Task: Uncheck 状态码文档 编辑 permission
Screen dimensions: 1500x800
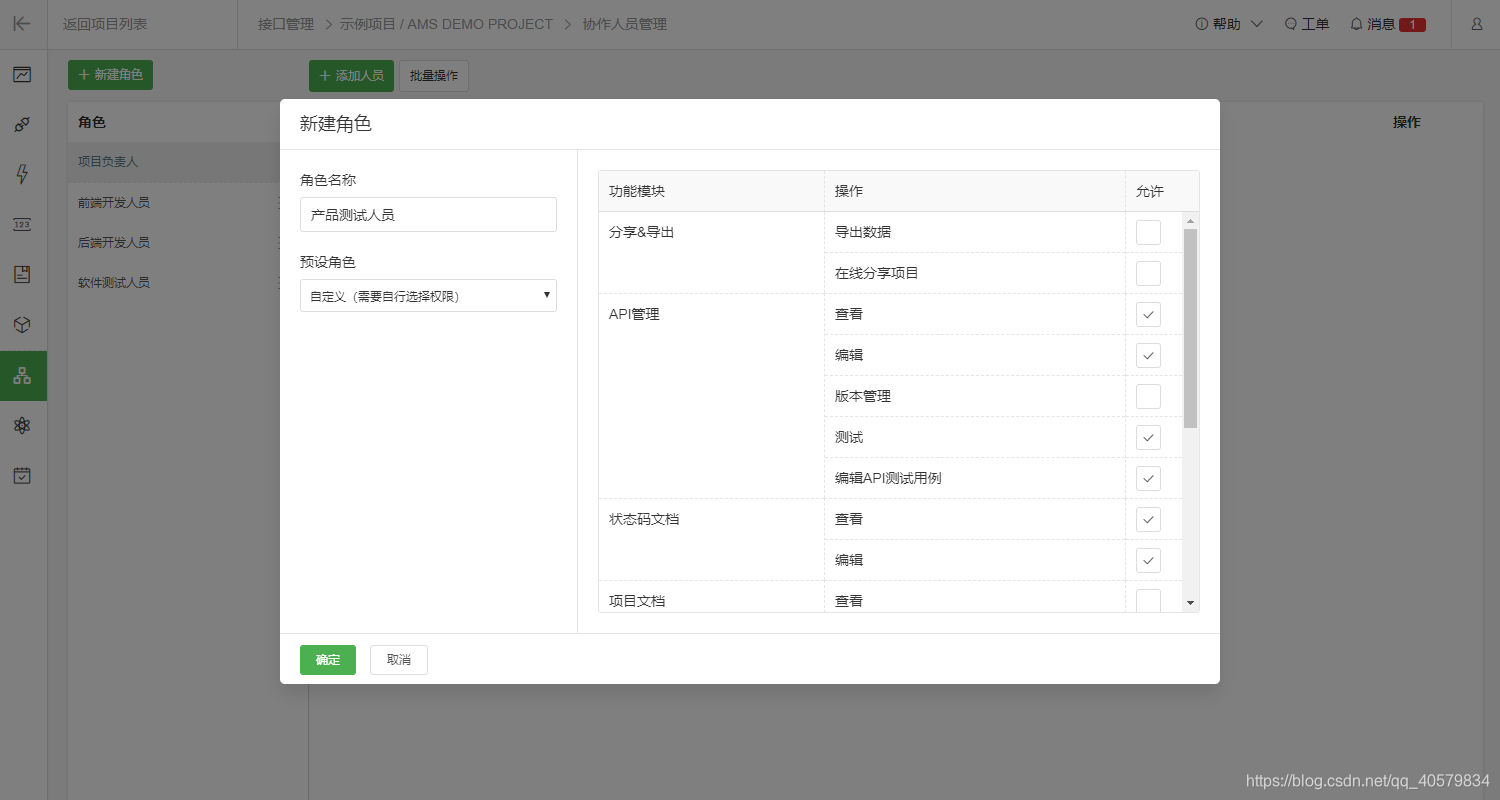Action: point(1148,560)
